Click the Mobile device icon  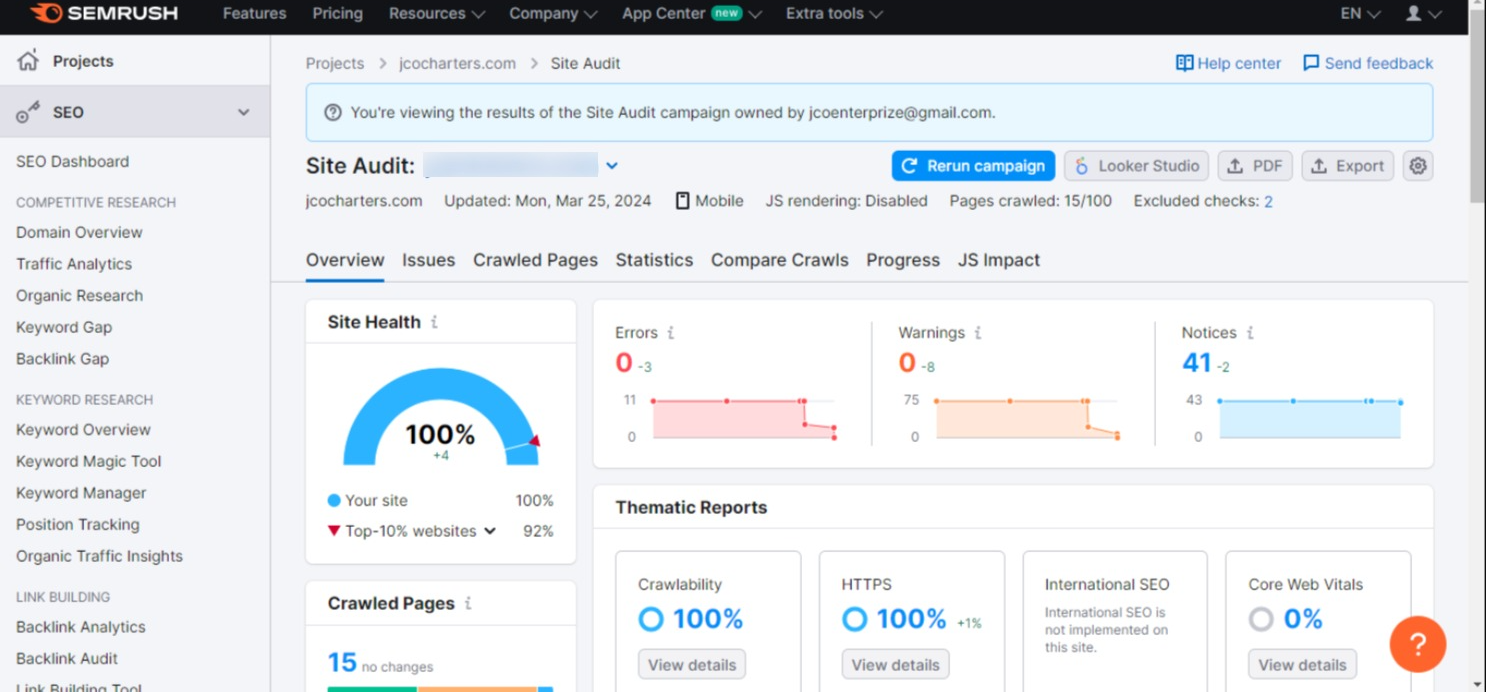click(682, 201)
